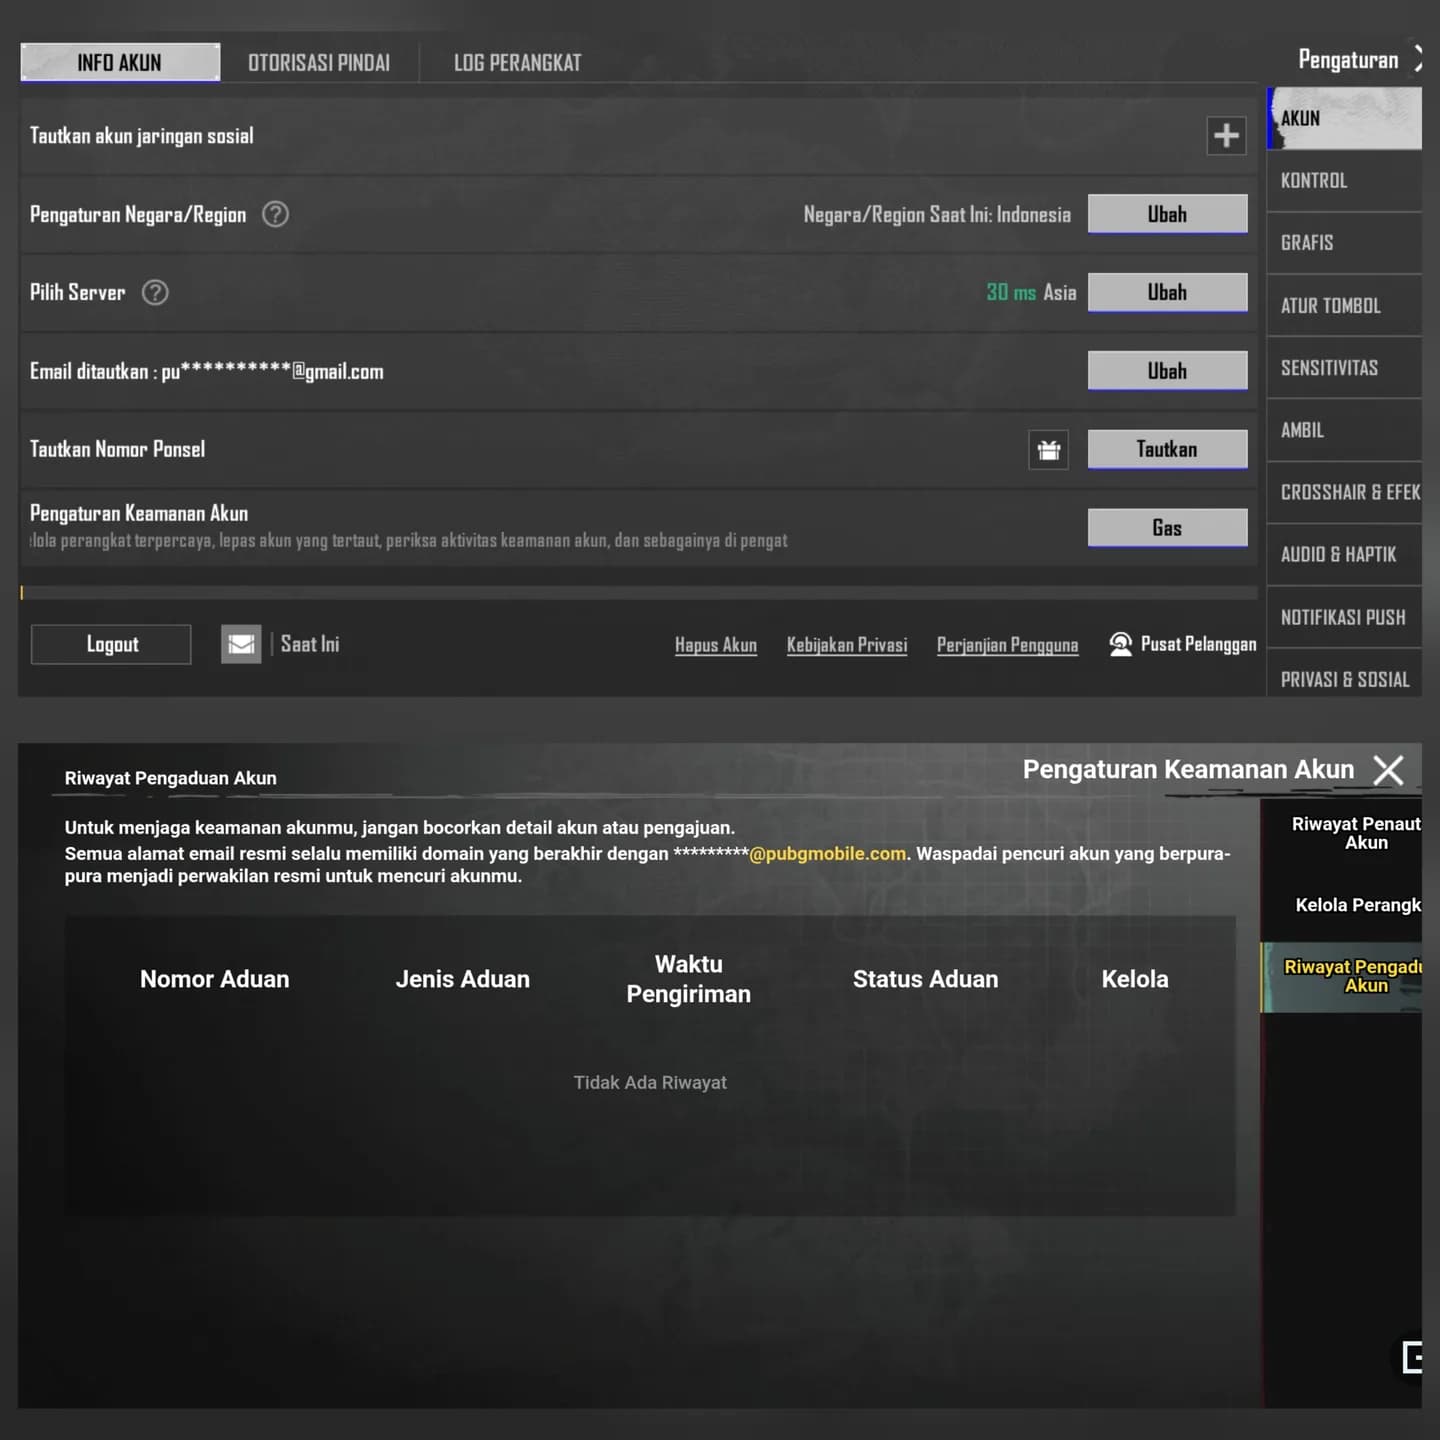1440x1440 pixels.
Task: Open CROSSHAIR & EFEK settings category
Action: (x=1344, y=492)
